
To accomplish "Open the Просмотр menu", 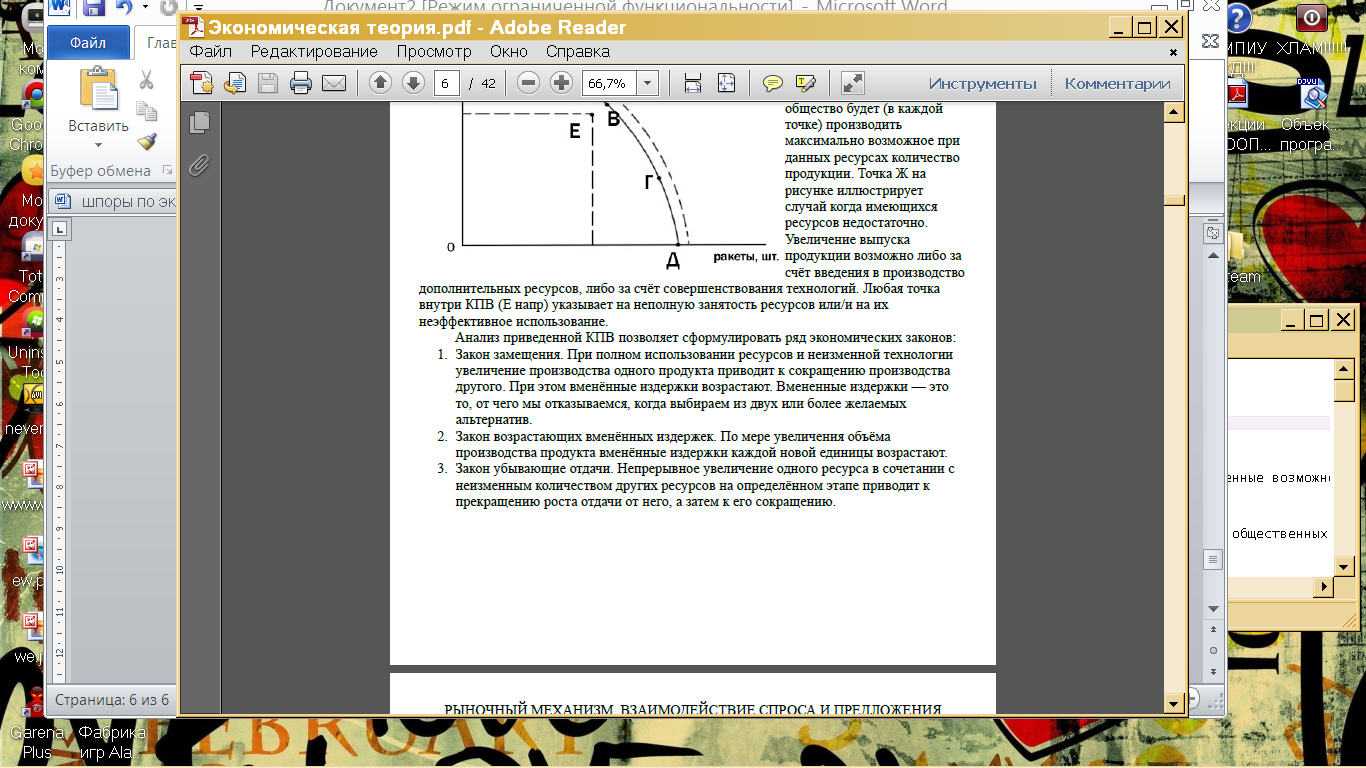I will tap(434, 52).
